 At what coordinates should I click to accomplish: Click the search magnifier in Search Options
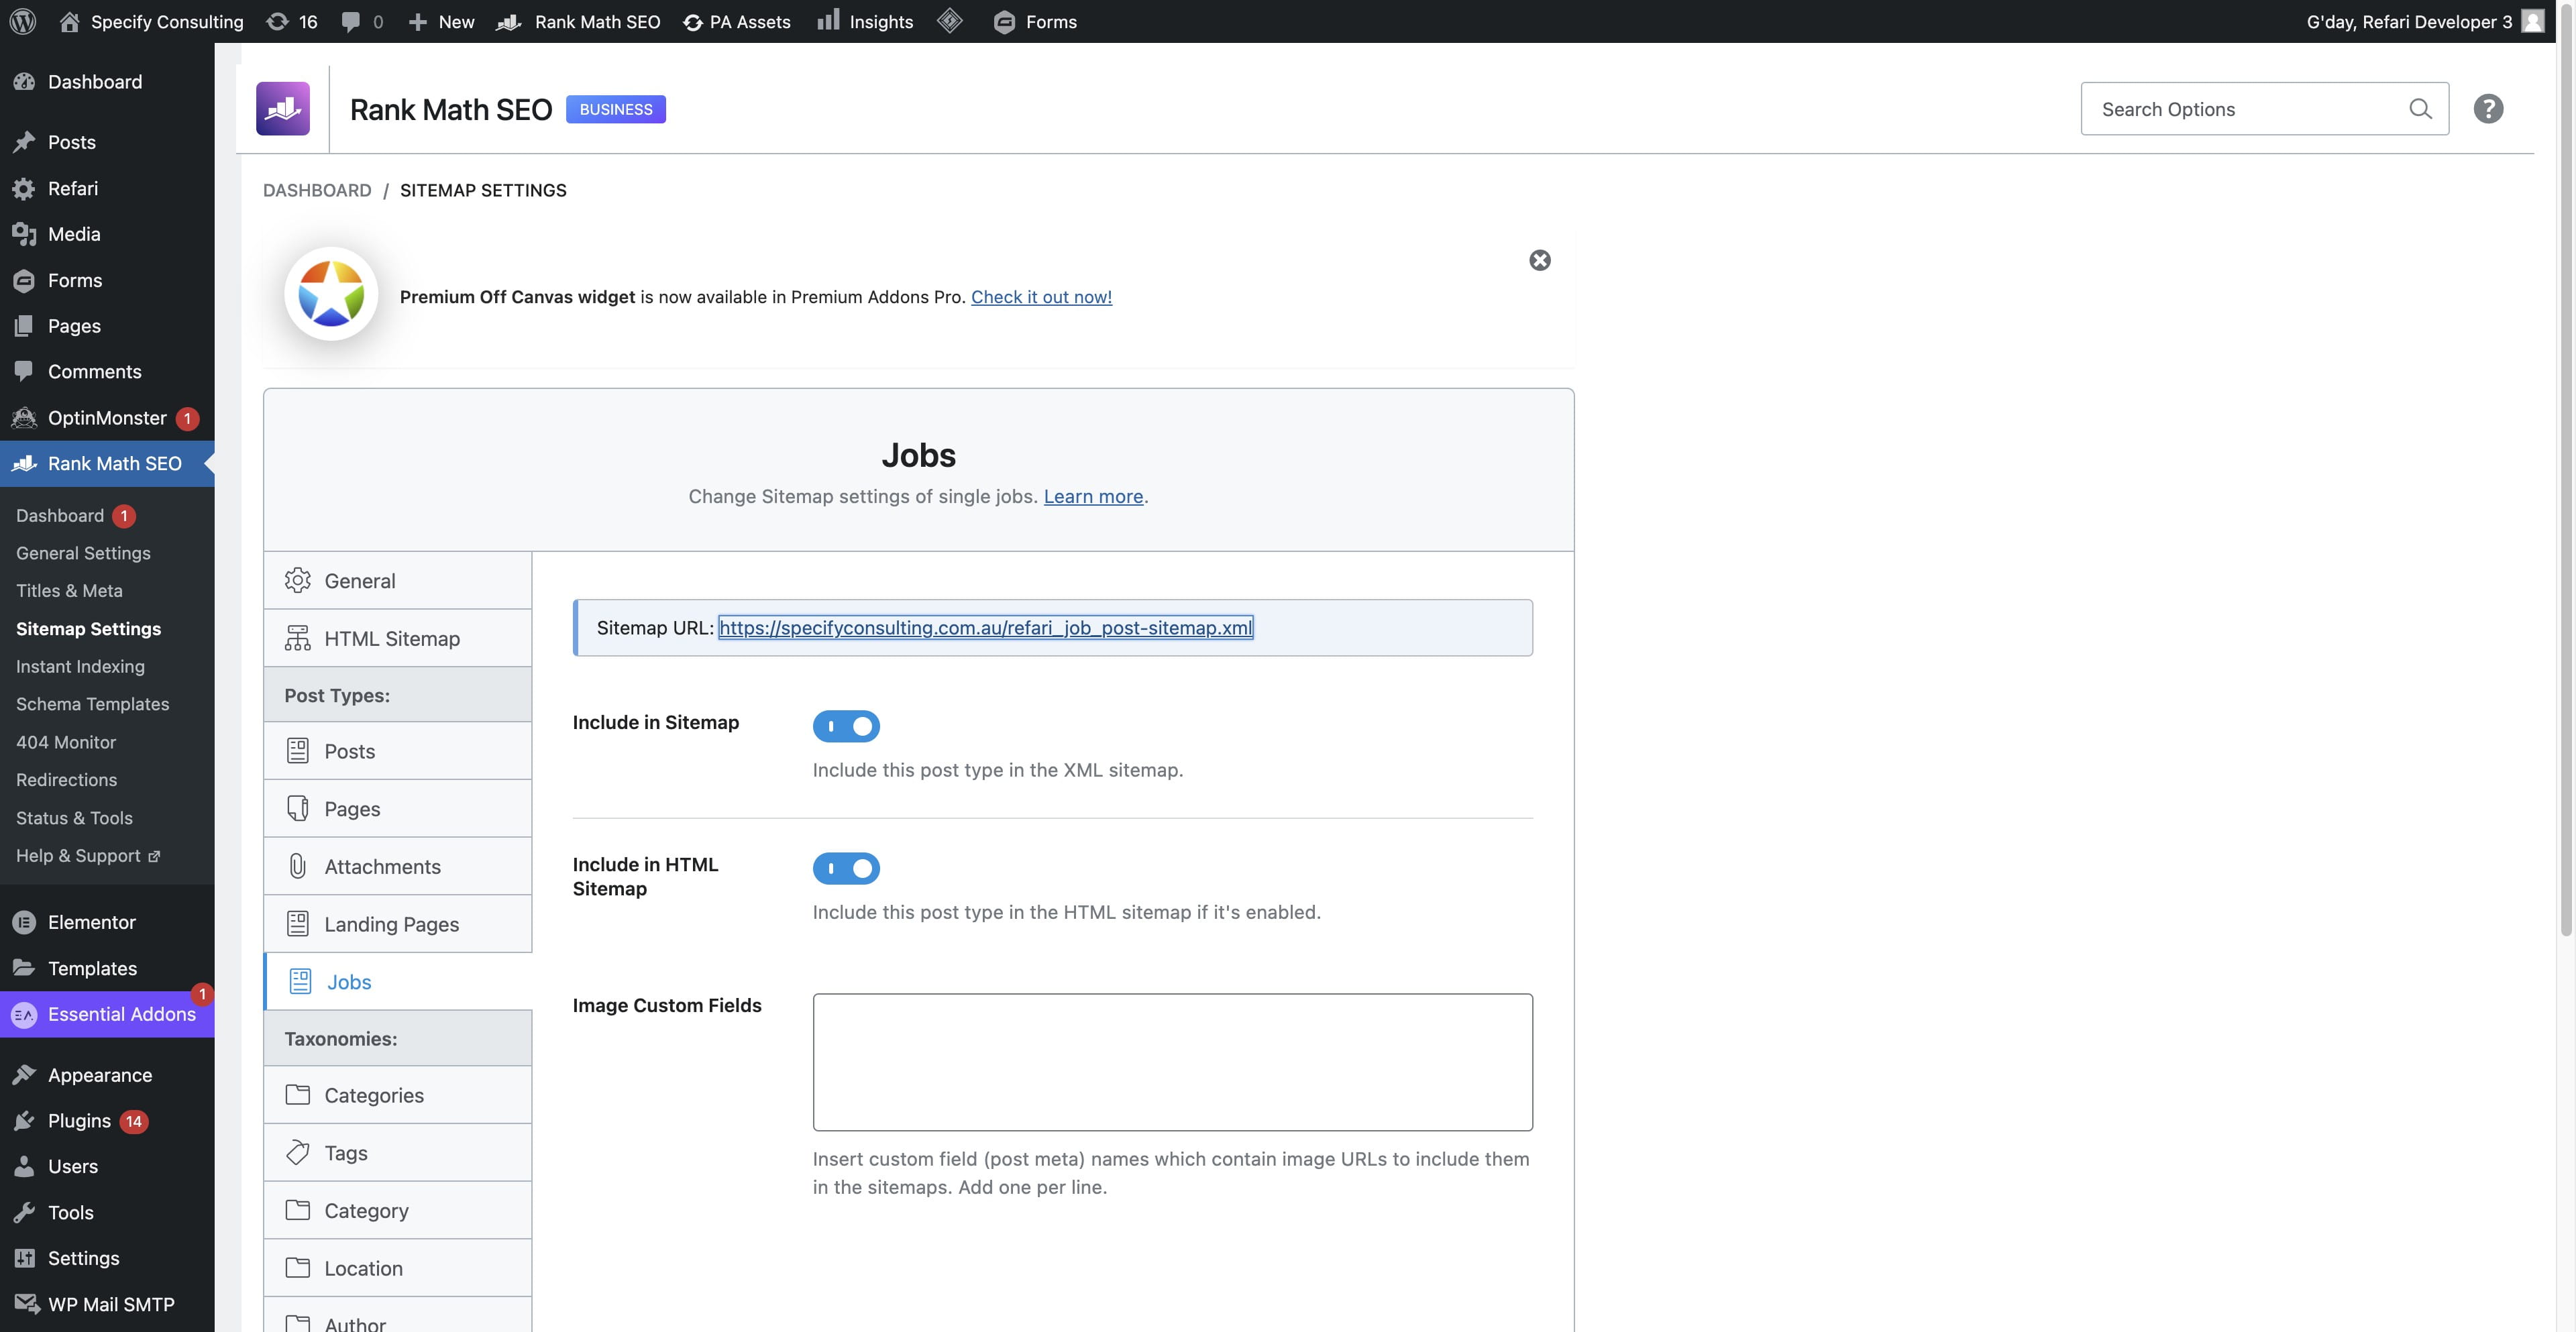2421,109
